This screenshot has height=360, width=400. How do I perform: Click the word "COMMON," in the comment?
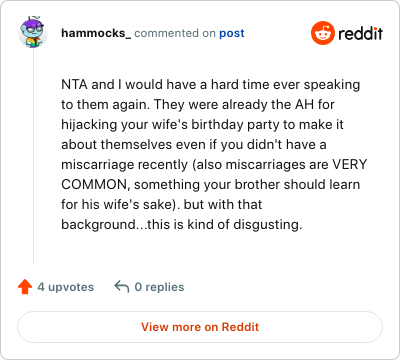pos(96,184)
